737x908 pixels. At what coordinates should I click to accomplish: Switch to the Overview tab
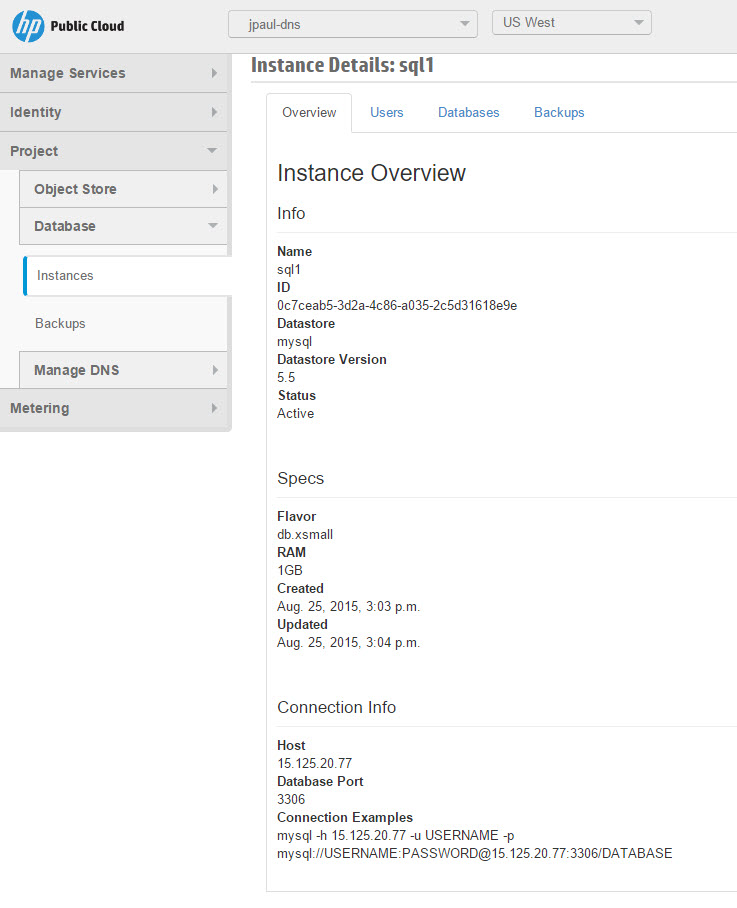tap(309, 112)
